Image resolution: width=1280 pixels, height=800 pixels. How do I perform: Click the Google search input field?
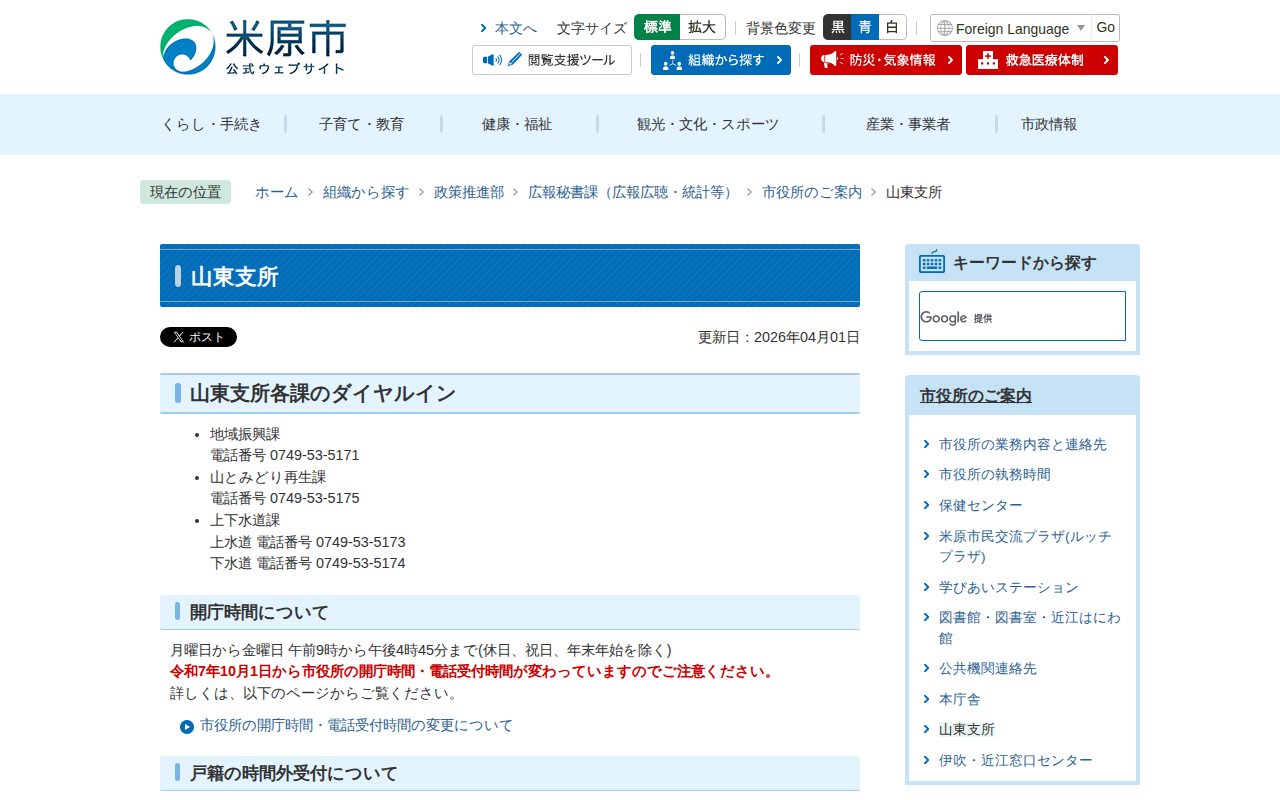coord(1022,316)
